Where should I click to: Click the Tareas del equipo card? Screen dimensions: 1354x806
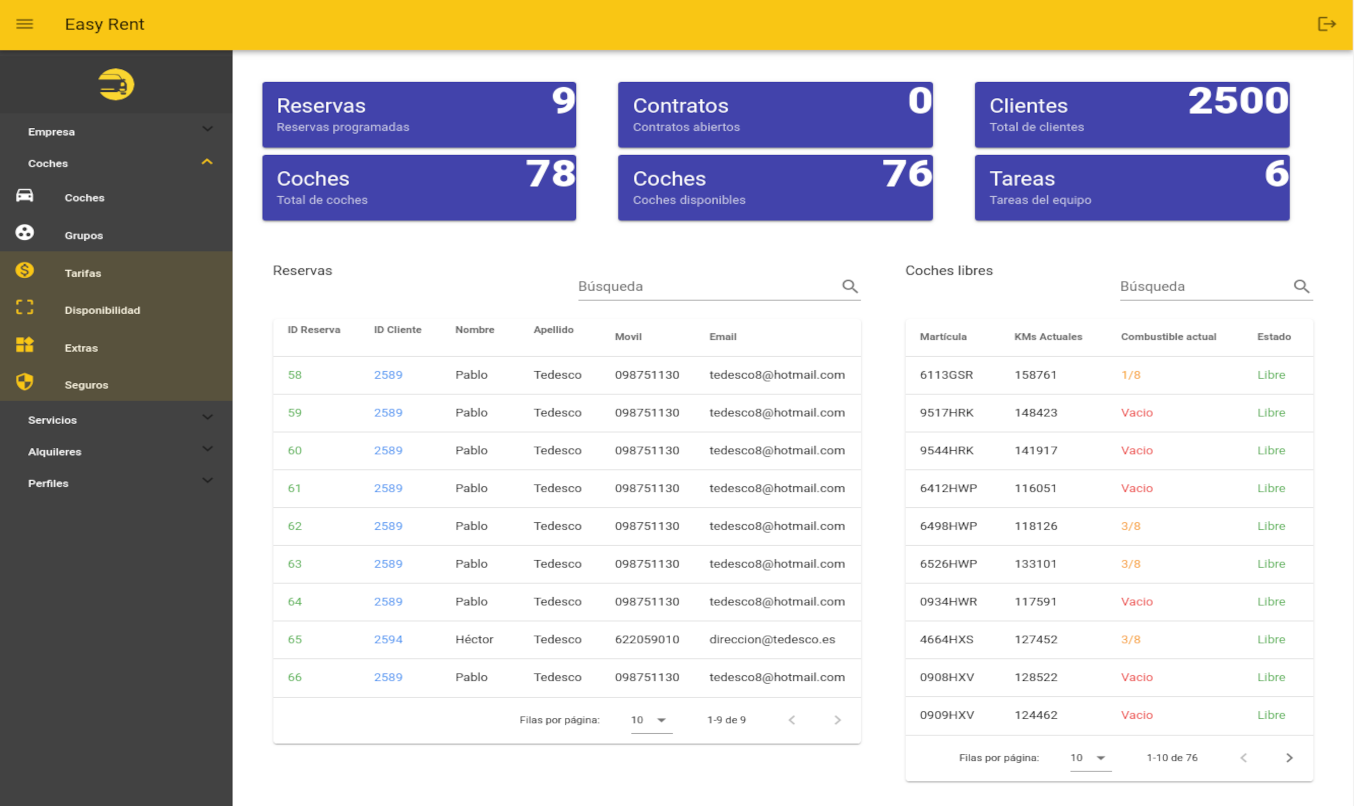1132,188
